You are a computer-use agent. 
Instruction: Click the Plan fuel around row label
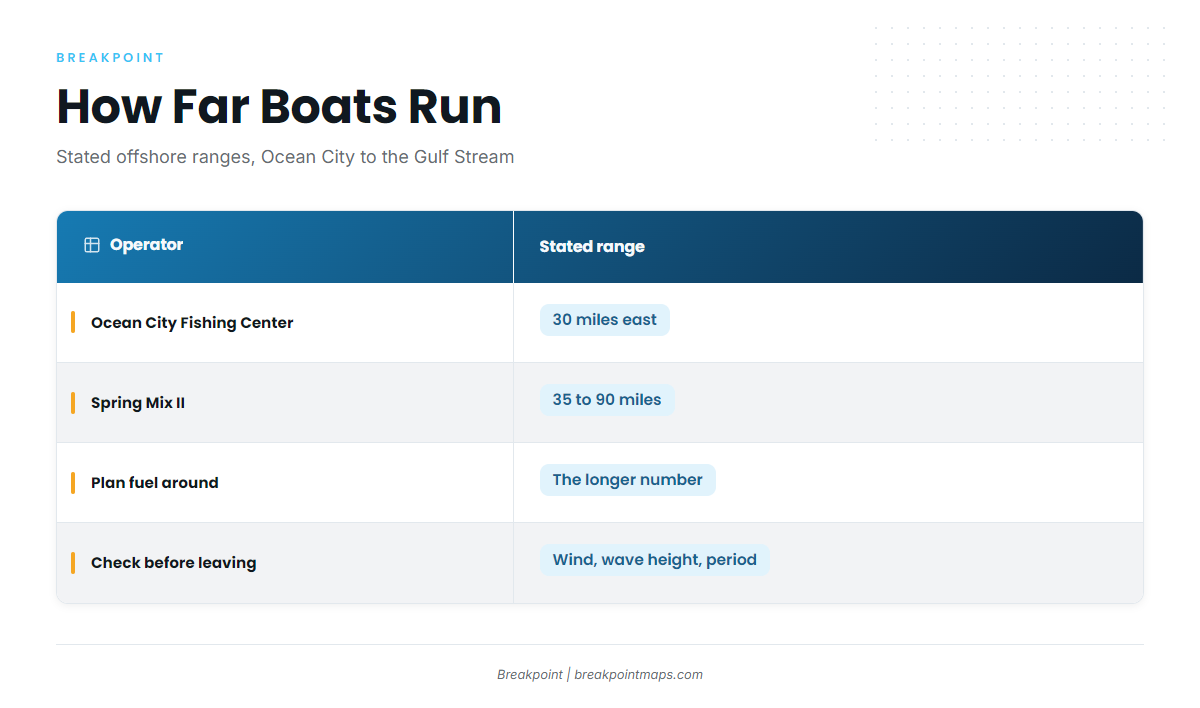155,483
